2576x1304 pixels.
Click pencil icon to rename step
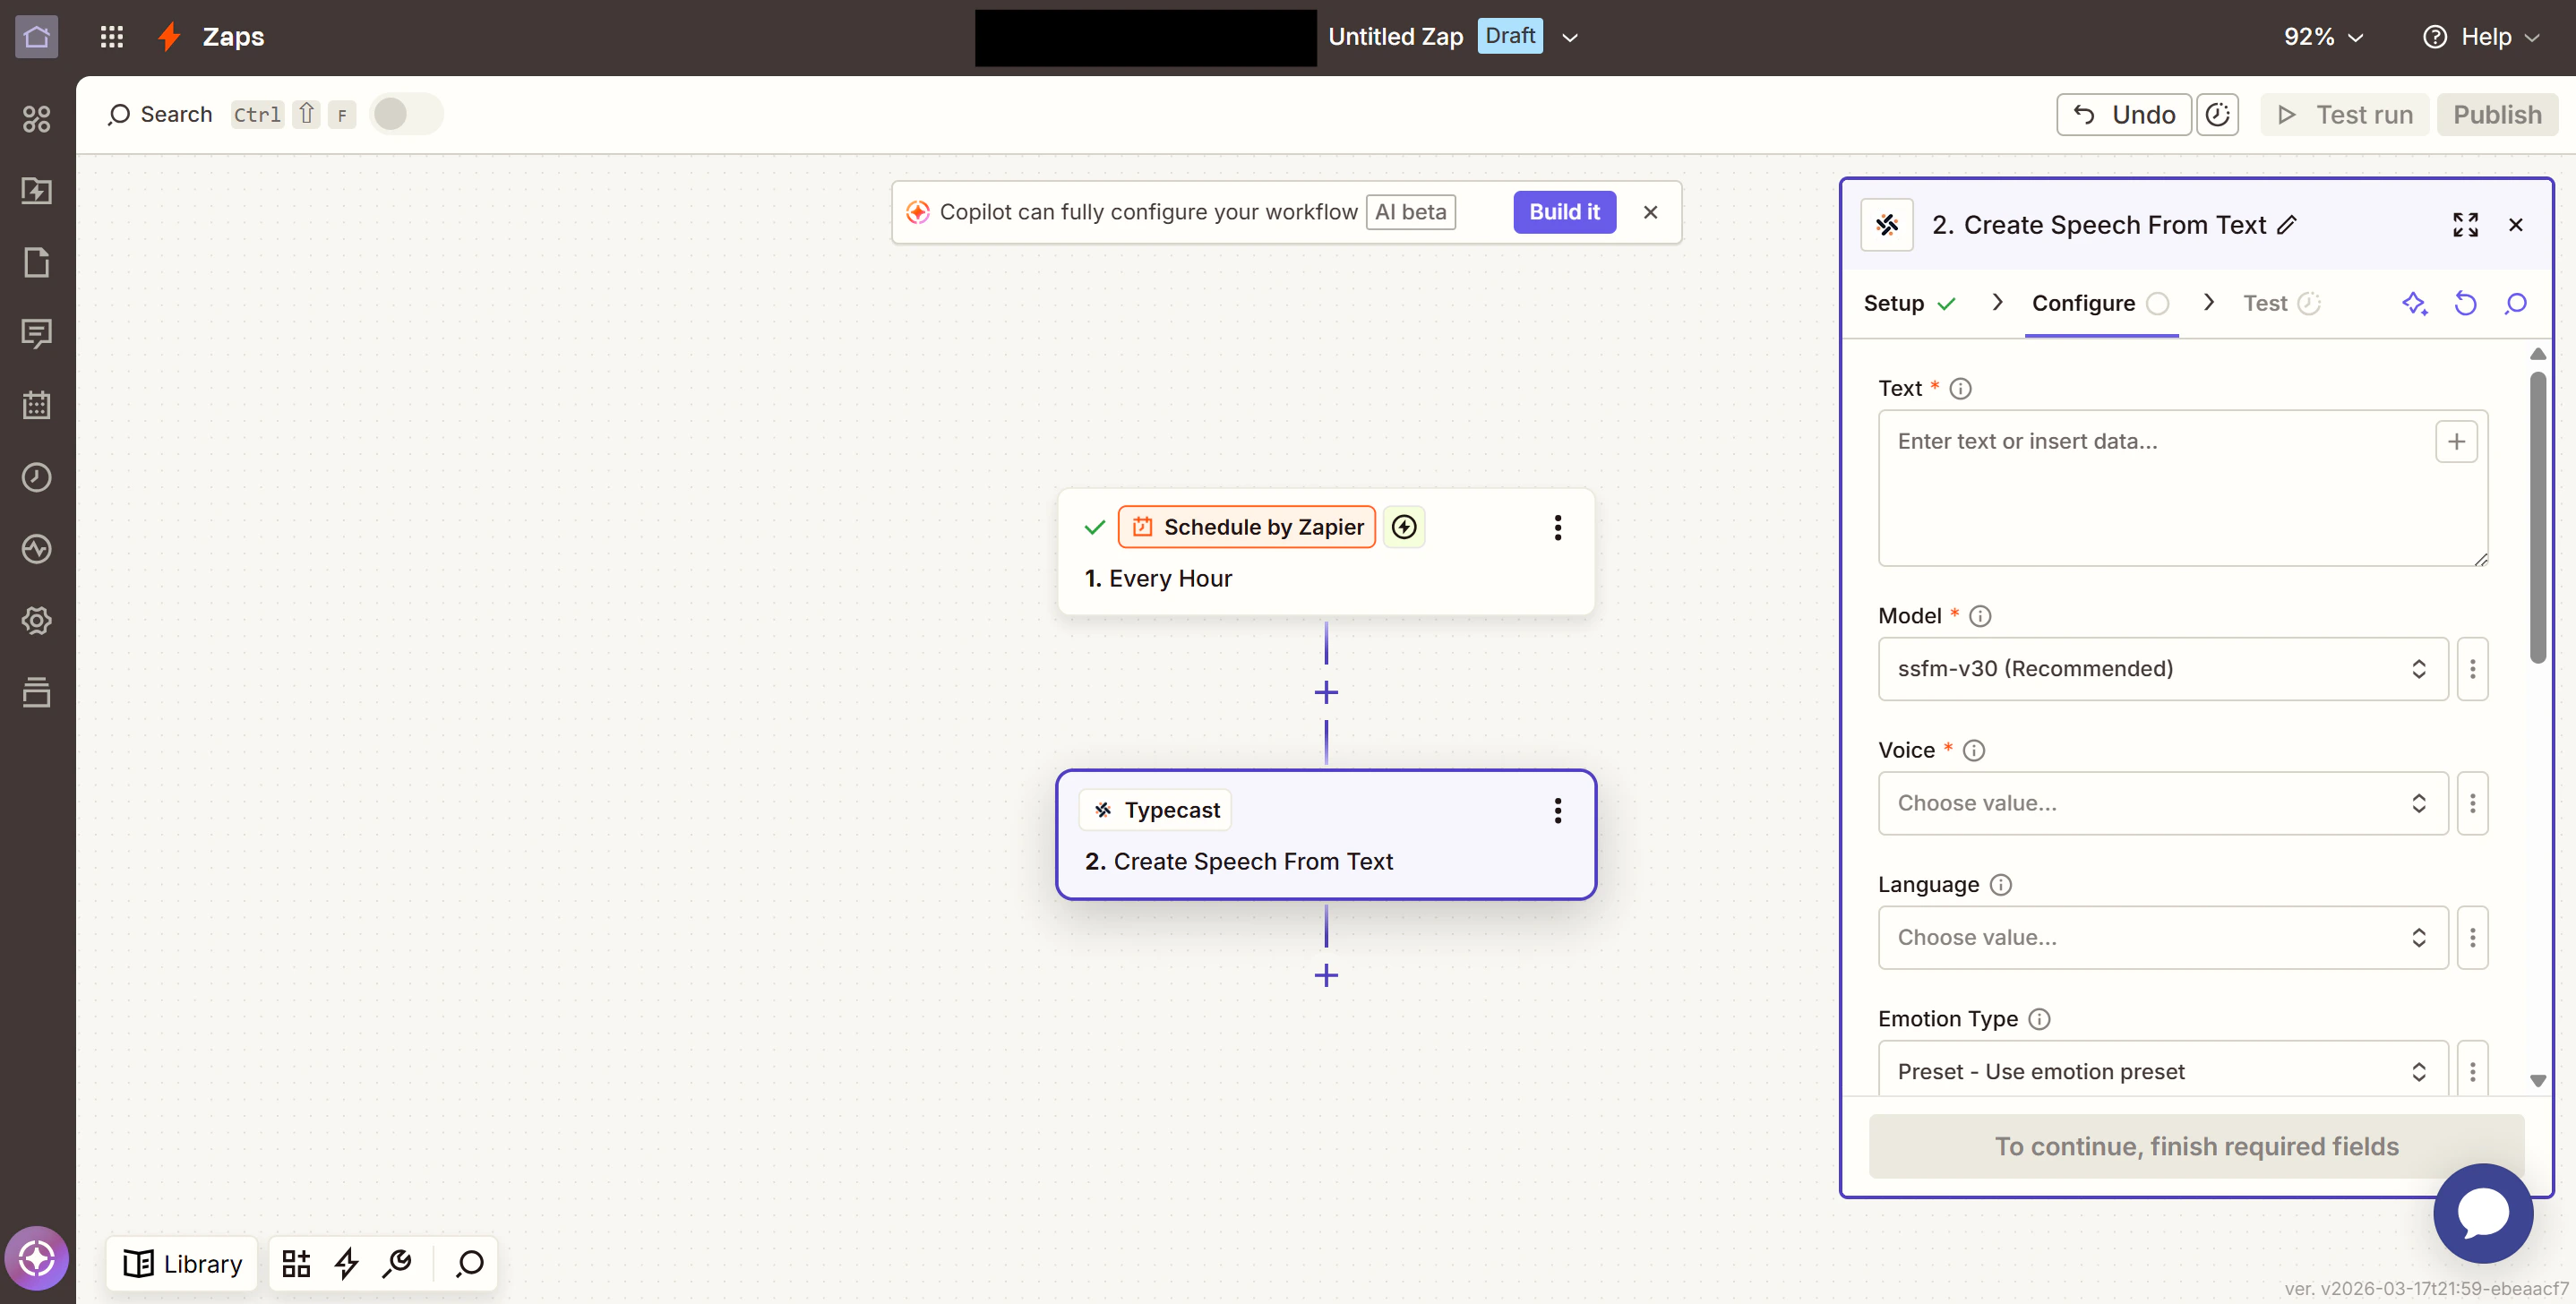point(2287,225)
